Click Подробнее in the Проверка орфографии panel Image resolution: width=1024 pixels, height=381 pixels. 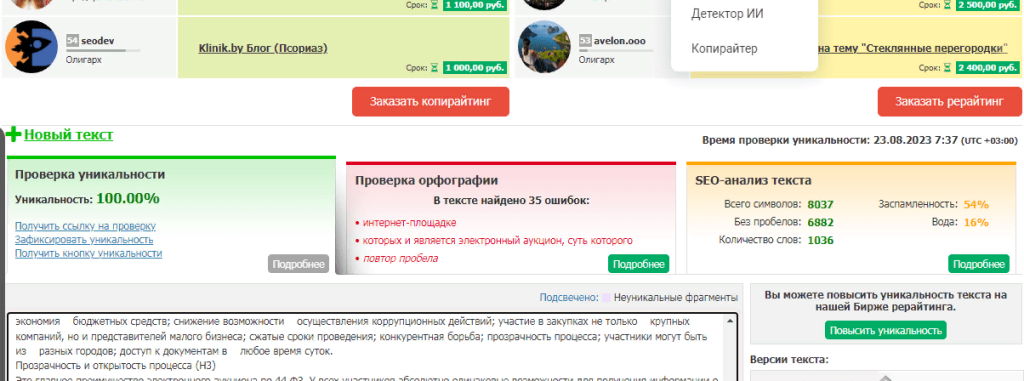coord(639,264)
